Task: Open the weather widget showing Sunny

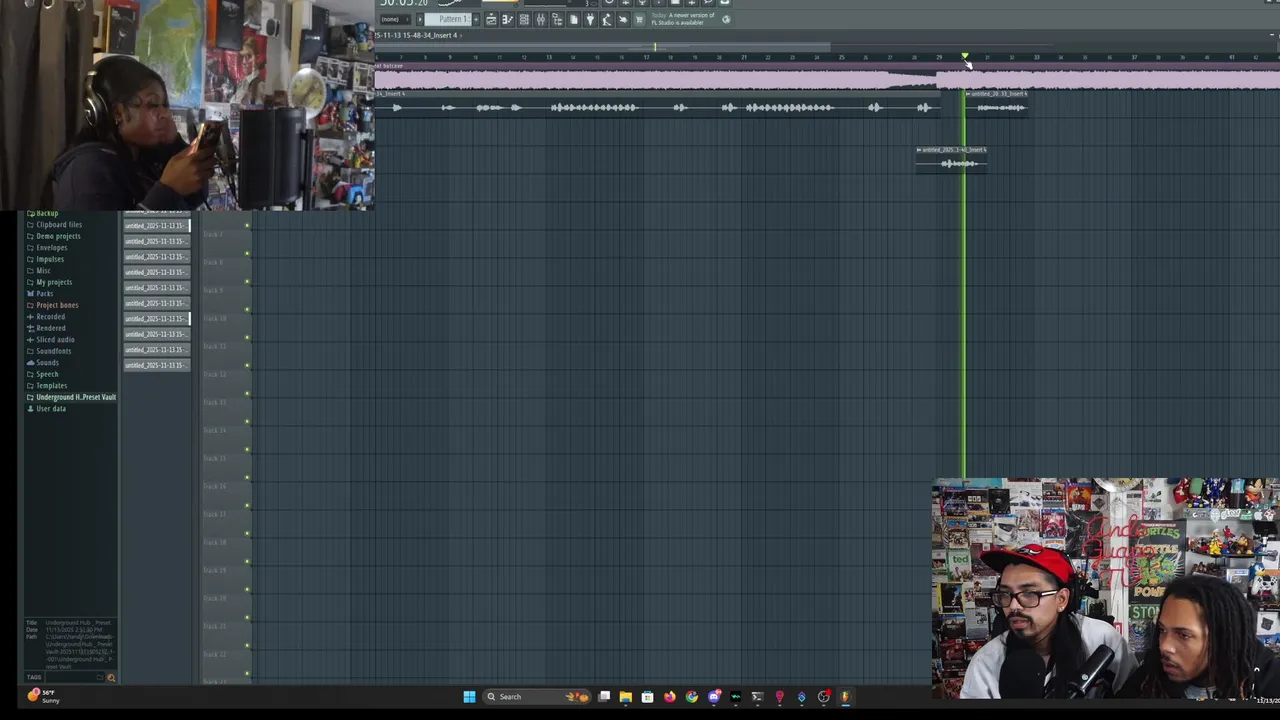Action: [x=43, y=696]
